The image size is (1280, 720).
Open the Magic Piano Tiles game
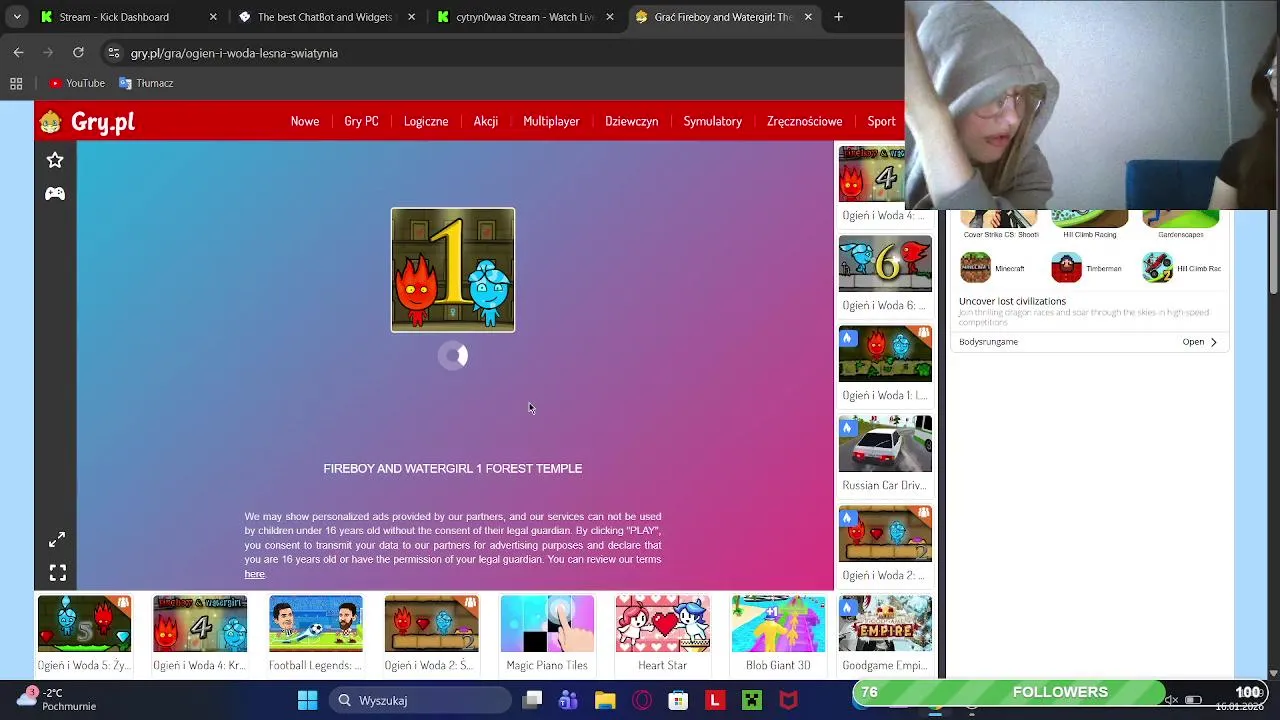coord(547,634)
